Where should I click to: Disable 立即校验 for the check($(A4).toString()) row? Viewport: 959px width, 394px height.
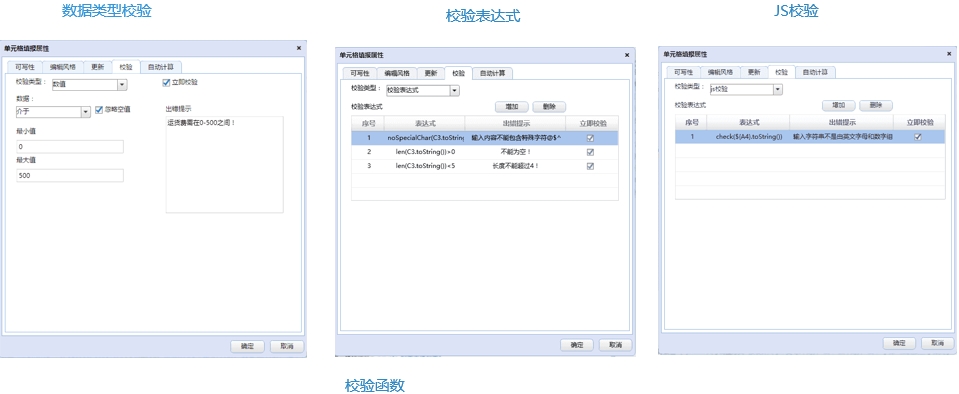(917, 137)
